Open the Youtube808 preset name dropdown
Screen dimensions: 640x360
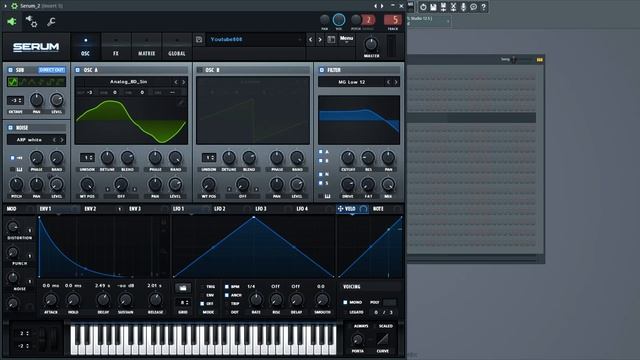255,40
